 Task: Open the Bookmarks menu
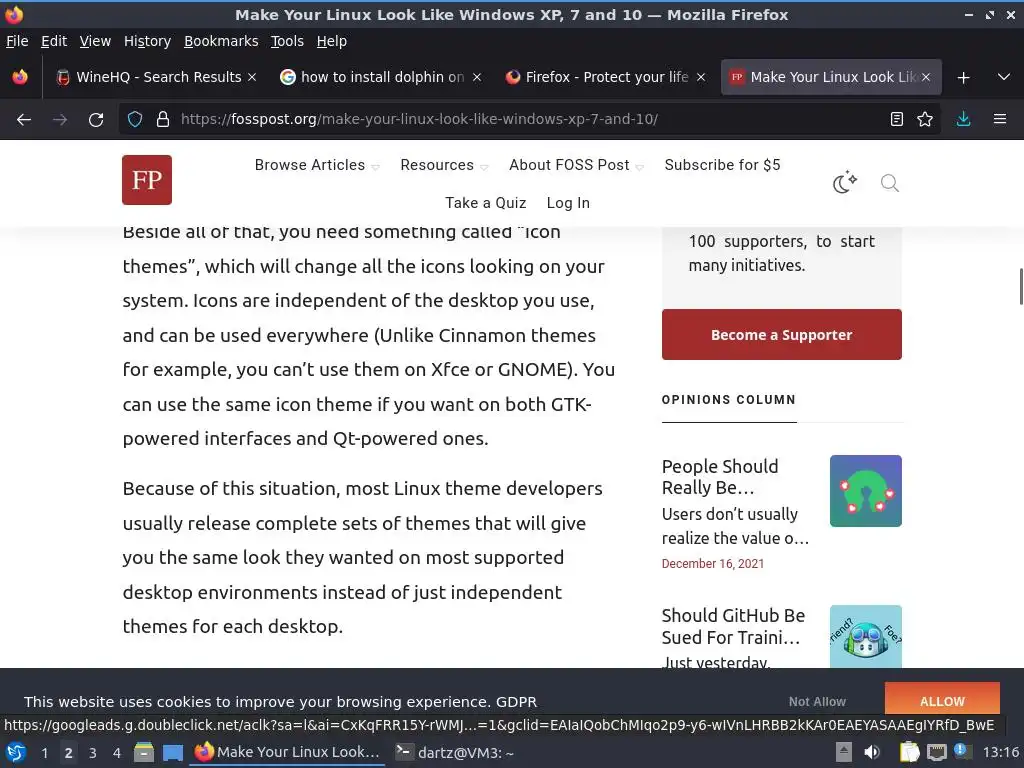point(221,41)
